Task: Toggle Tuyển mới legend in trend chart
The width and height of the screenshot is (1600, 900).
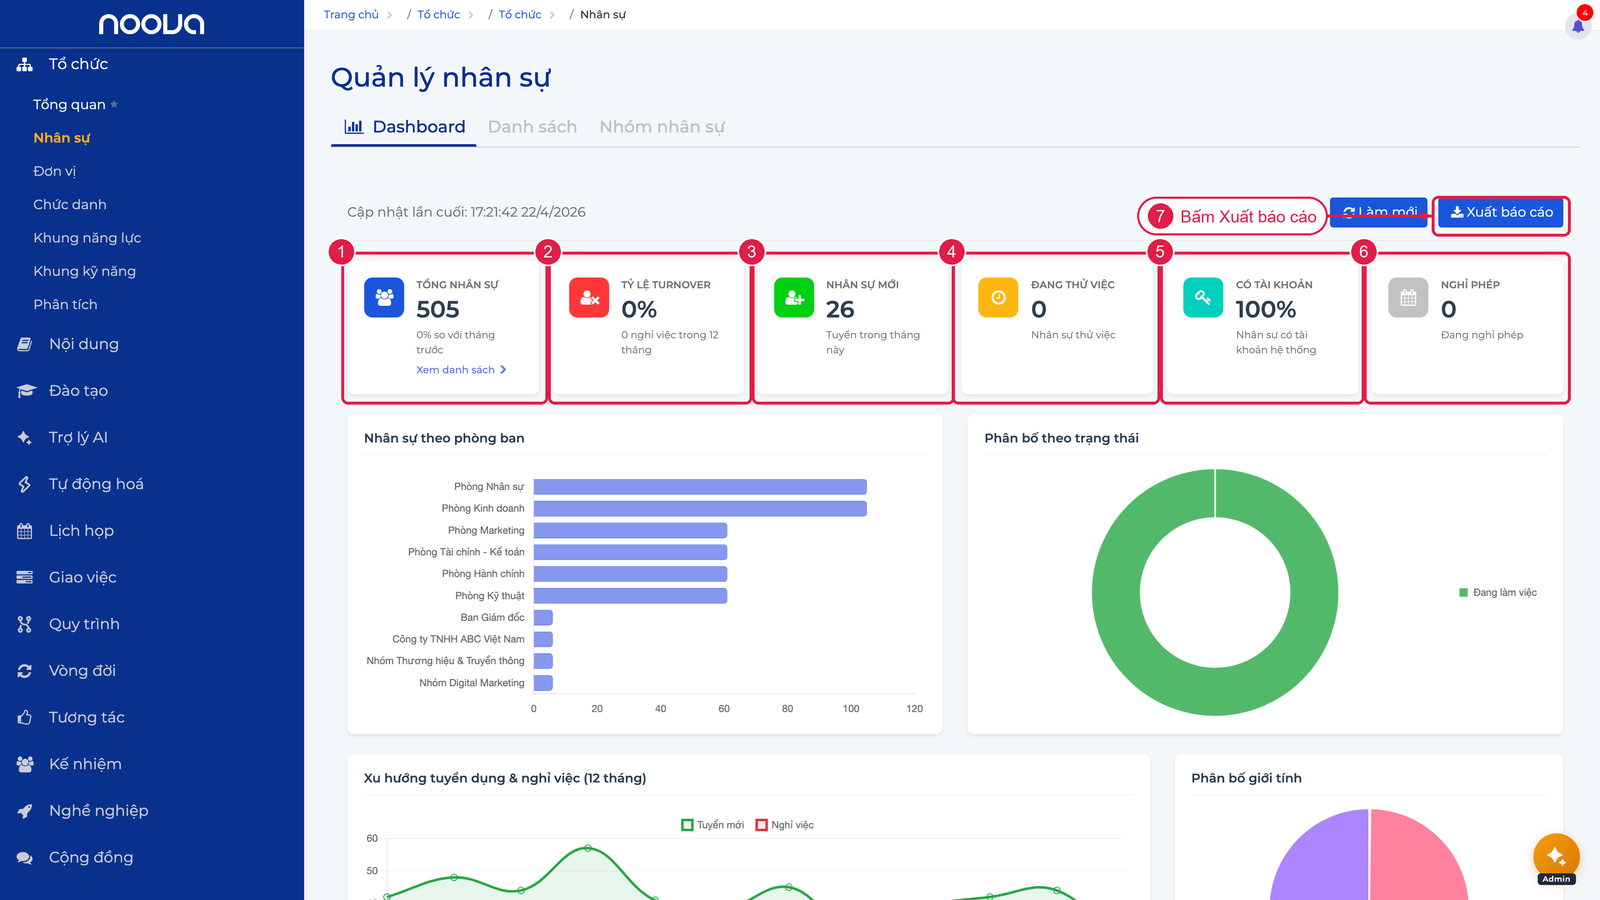Action: (x=713, y=825)
